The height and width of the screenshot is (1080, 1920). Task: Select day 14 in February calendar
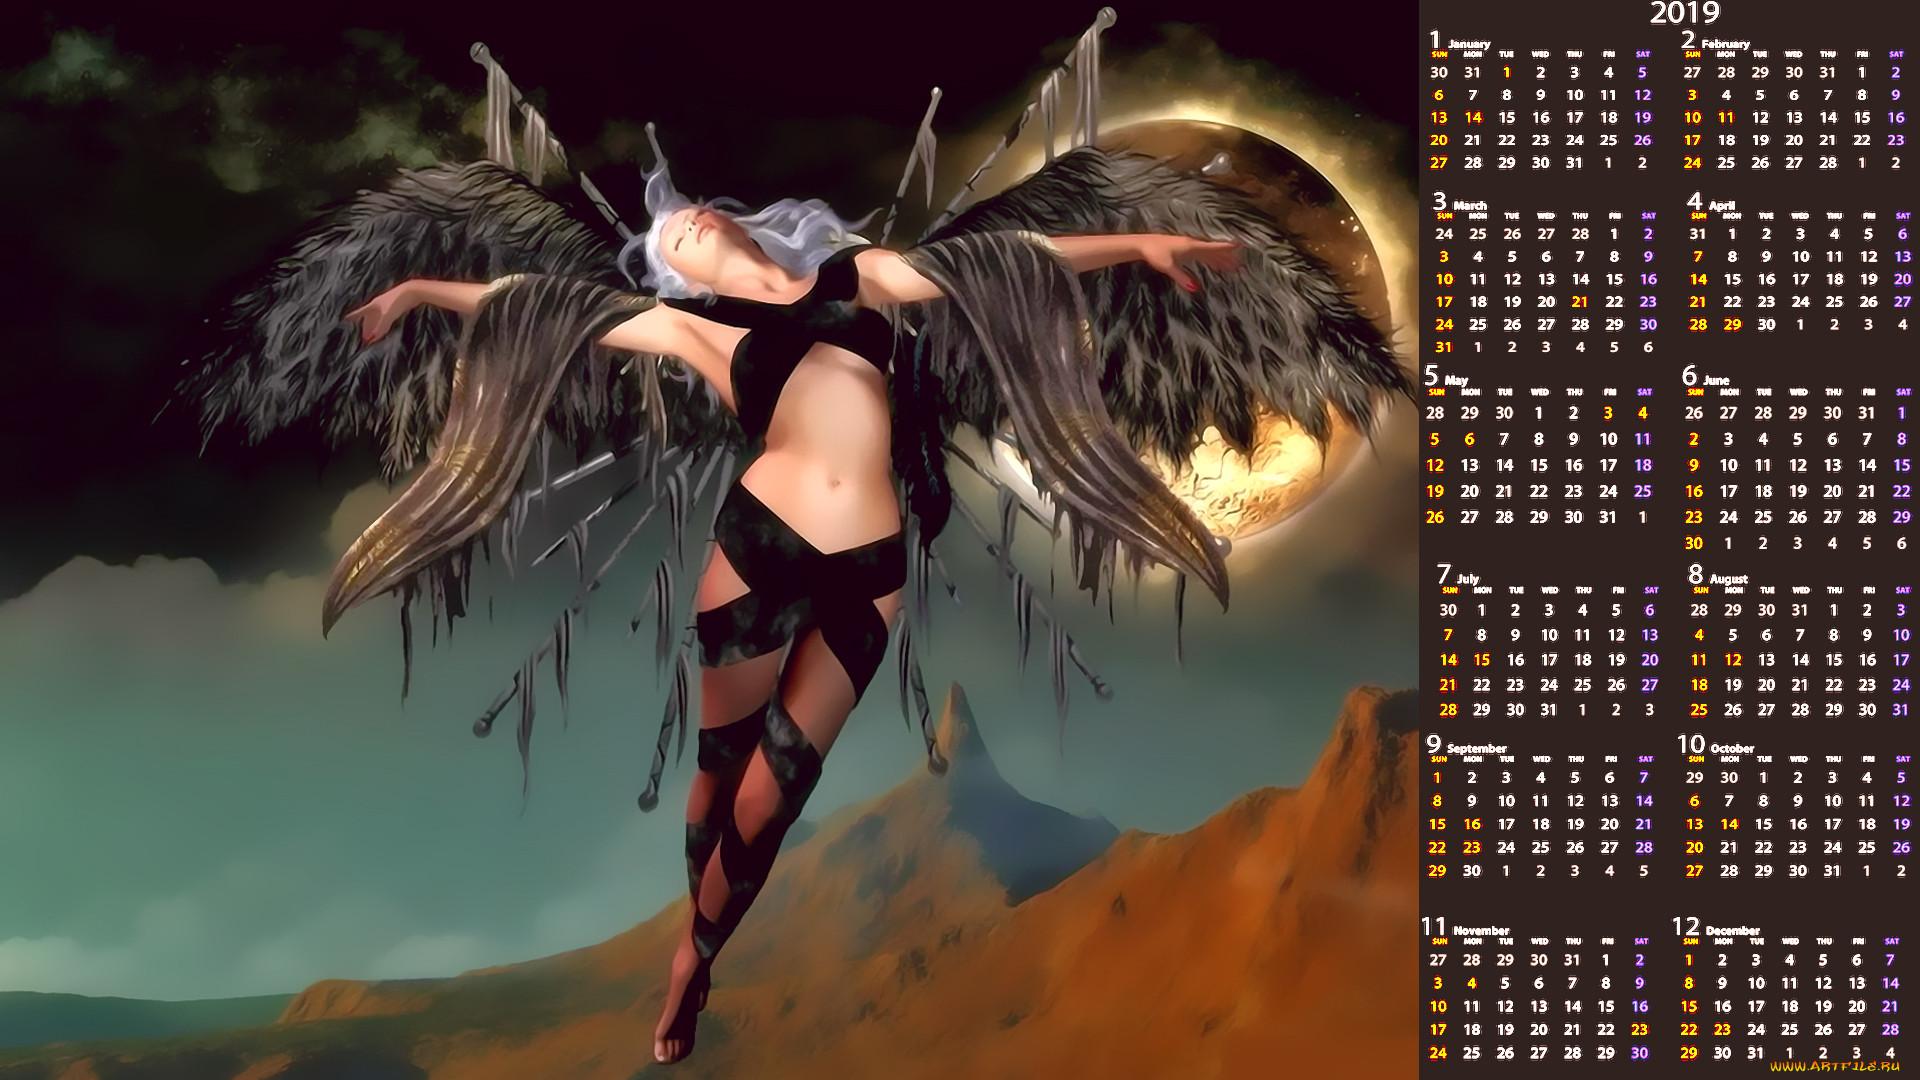click(1827, 117)
